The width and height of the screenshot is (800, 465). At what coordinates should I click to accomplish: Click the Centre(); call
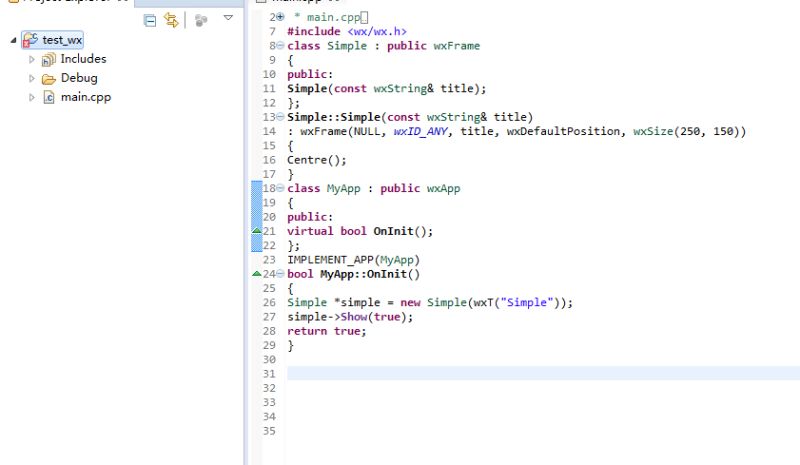pyautogui.click(x=317, y=160)
